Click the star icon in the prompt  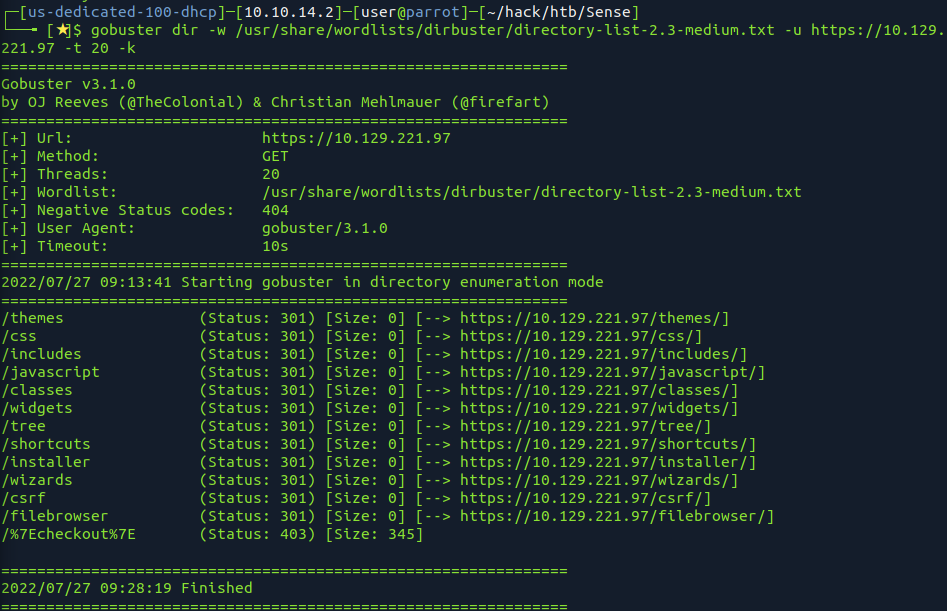63,30
